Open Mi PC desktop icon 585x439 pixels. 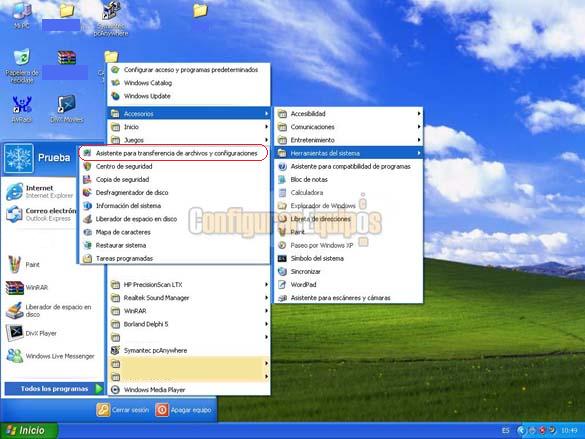click(x=21, y=15)
